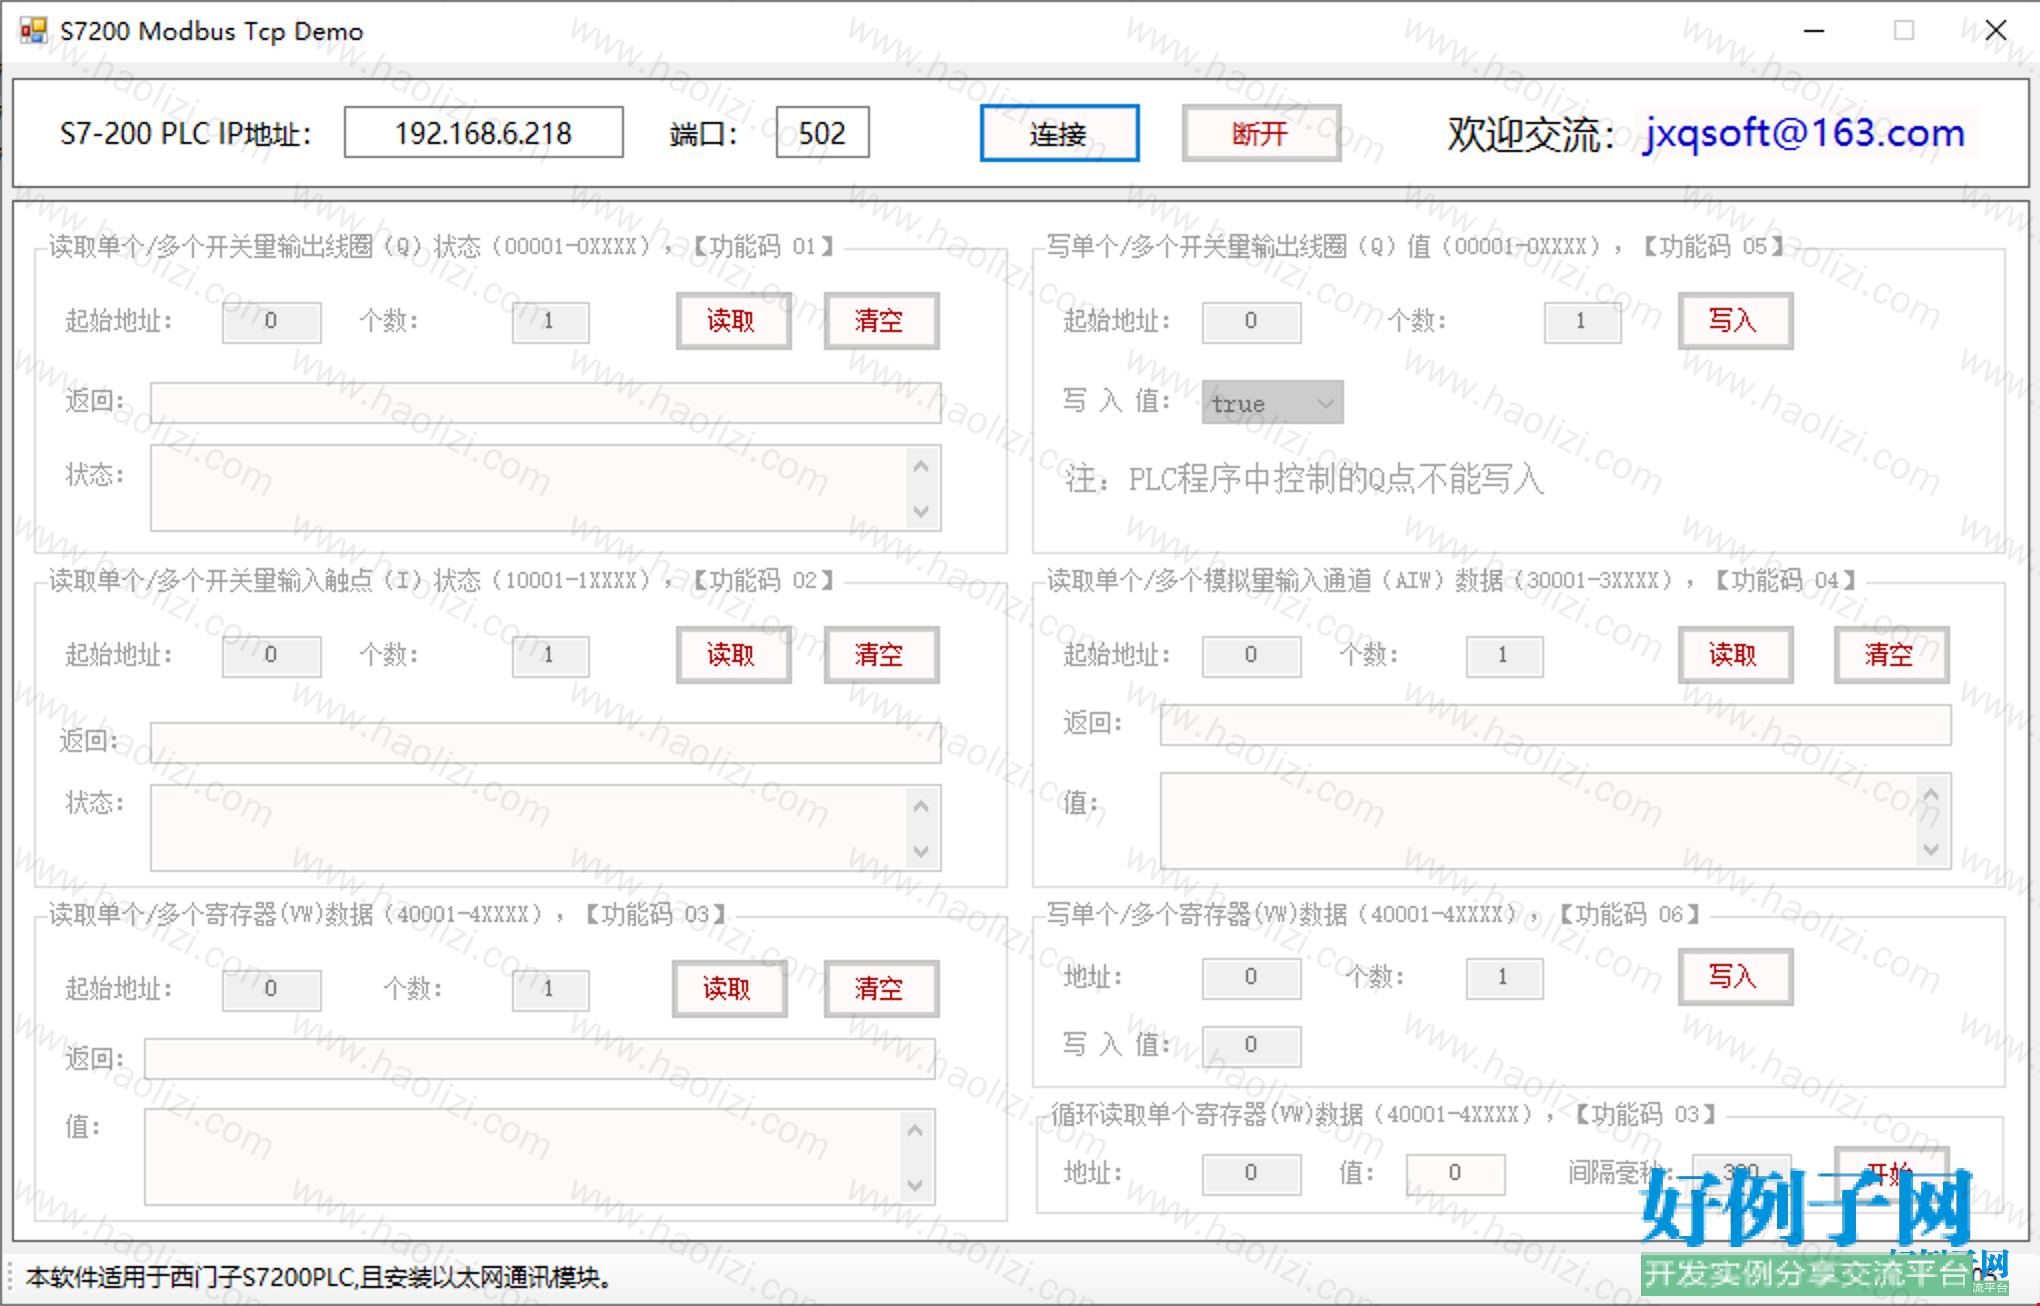Click the address field in function code 06 group
This screenshot has height=1306, width=2040.
coord(1252,978)
